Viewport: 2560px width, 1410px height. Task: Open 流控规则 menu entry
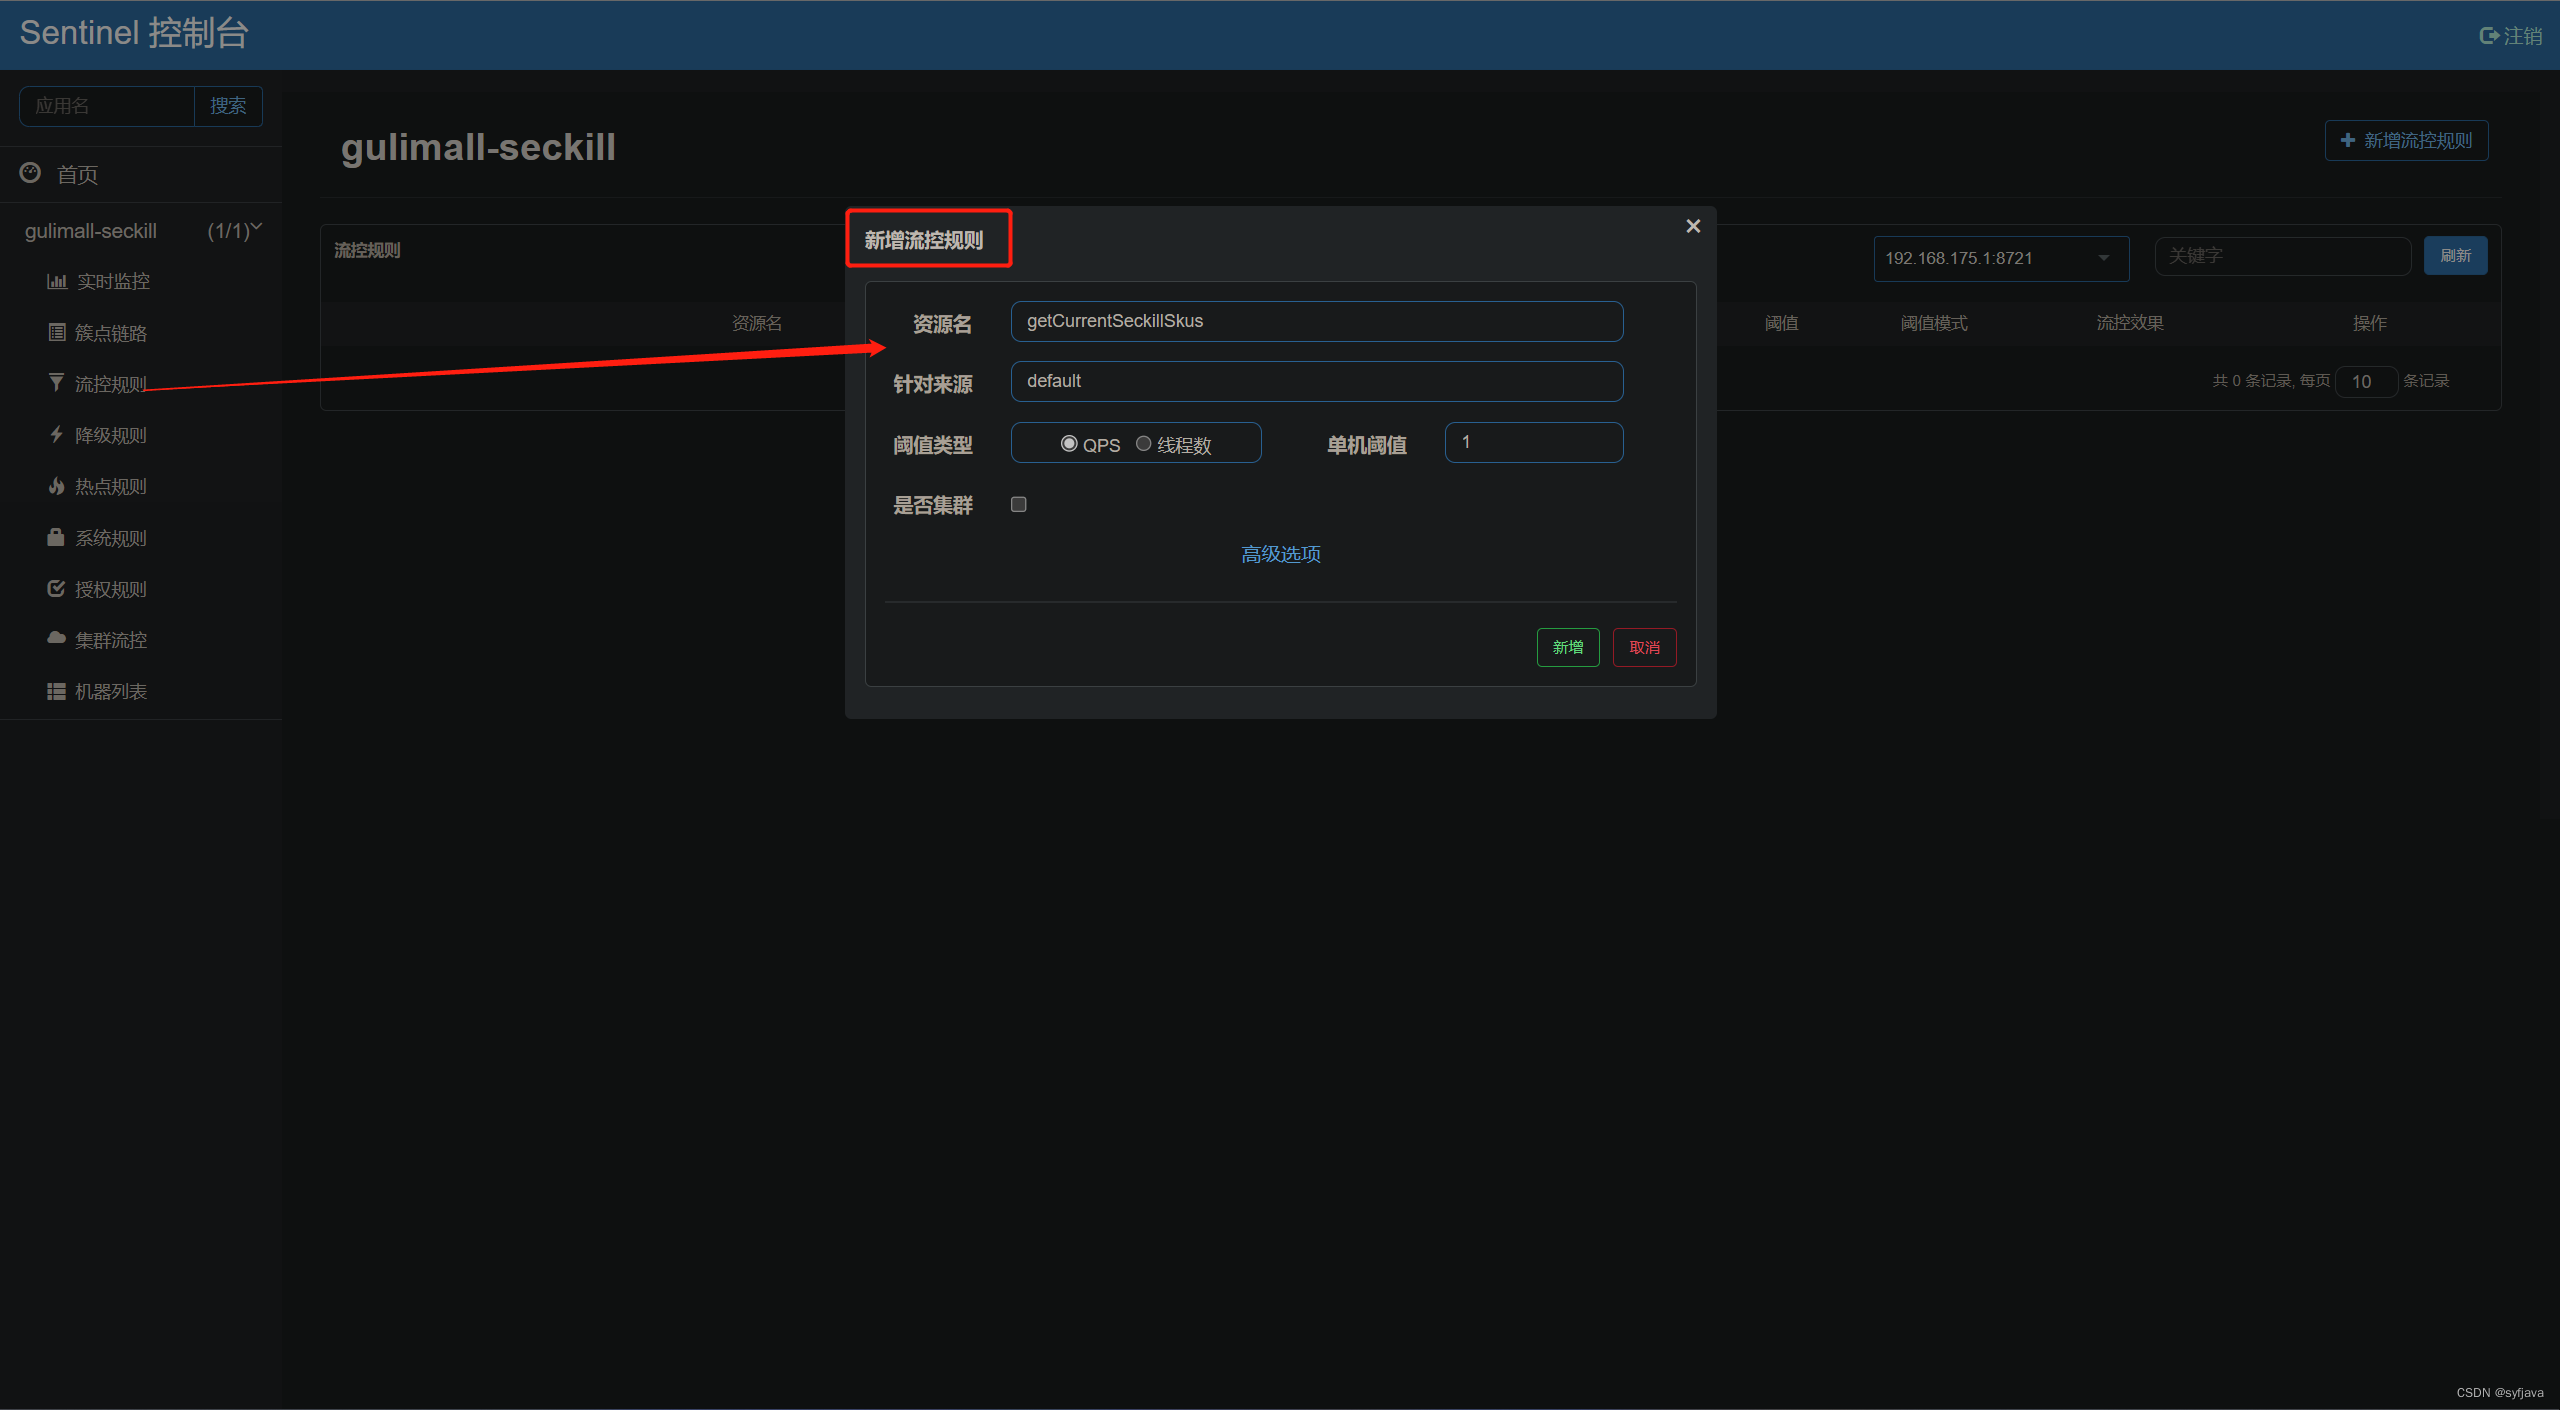point(111,384)
